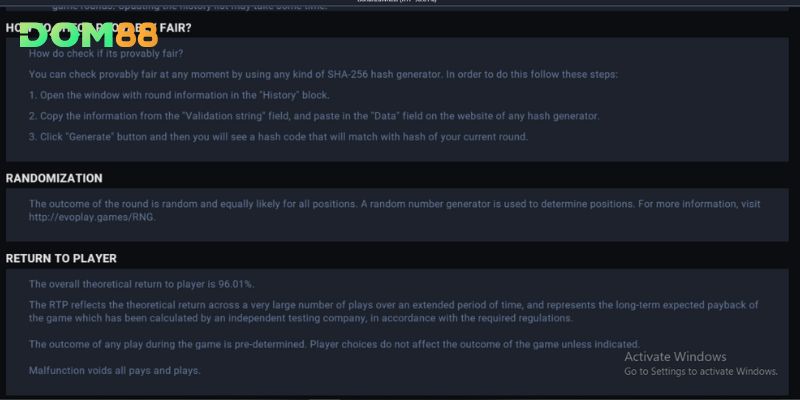
Task: Click the step 3 Generate button instruction
Action: [278, 137]
